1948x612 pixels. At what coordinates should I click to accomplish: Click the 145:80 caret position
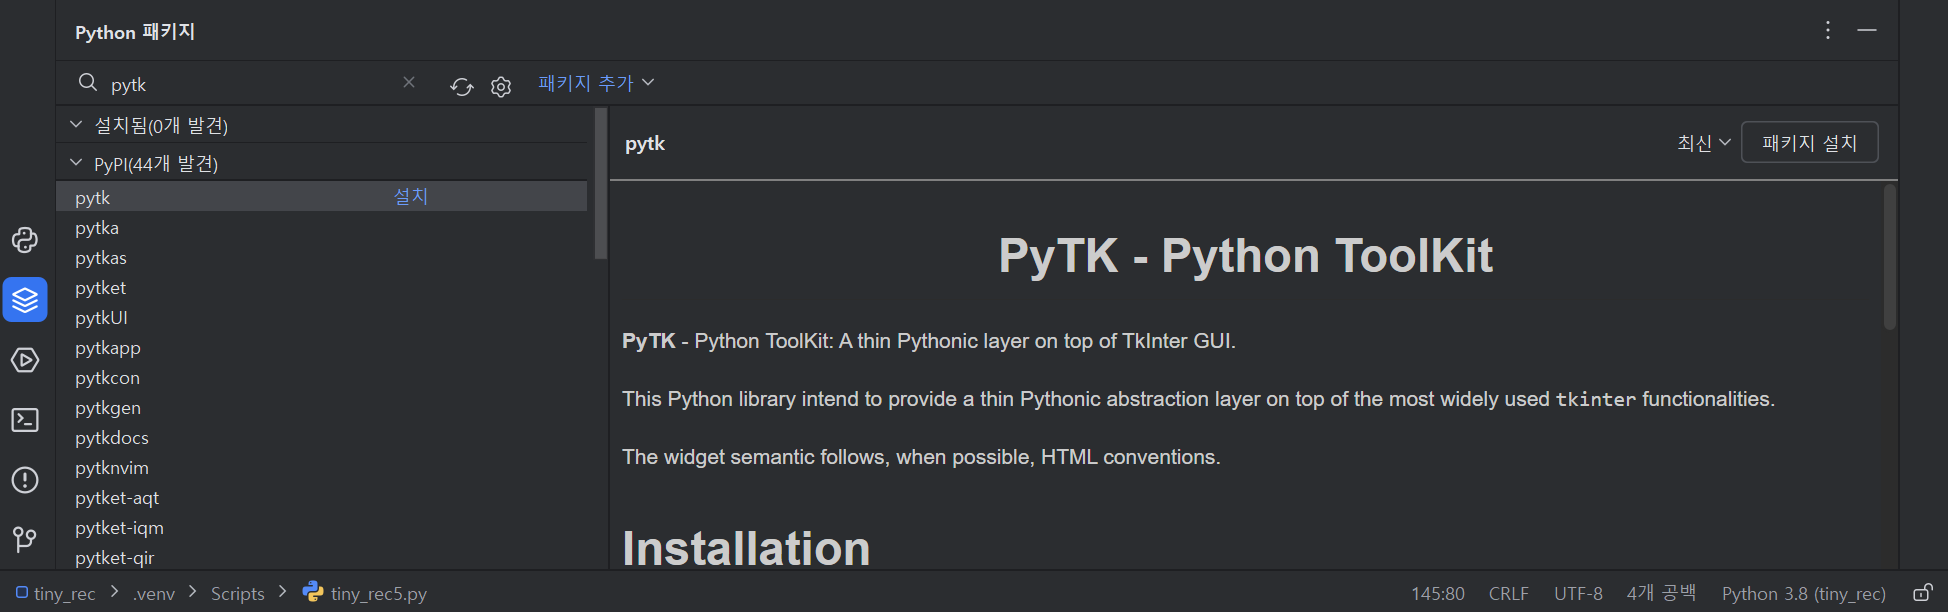click(x=1438, y=593)
